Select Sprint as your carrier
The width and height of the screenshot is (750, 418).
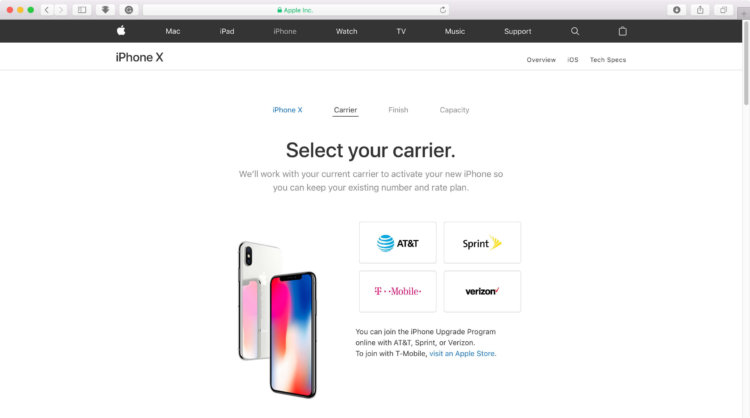click(482, 242)
